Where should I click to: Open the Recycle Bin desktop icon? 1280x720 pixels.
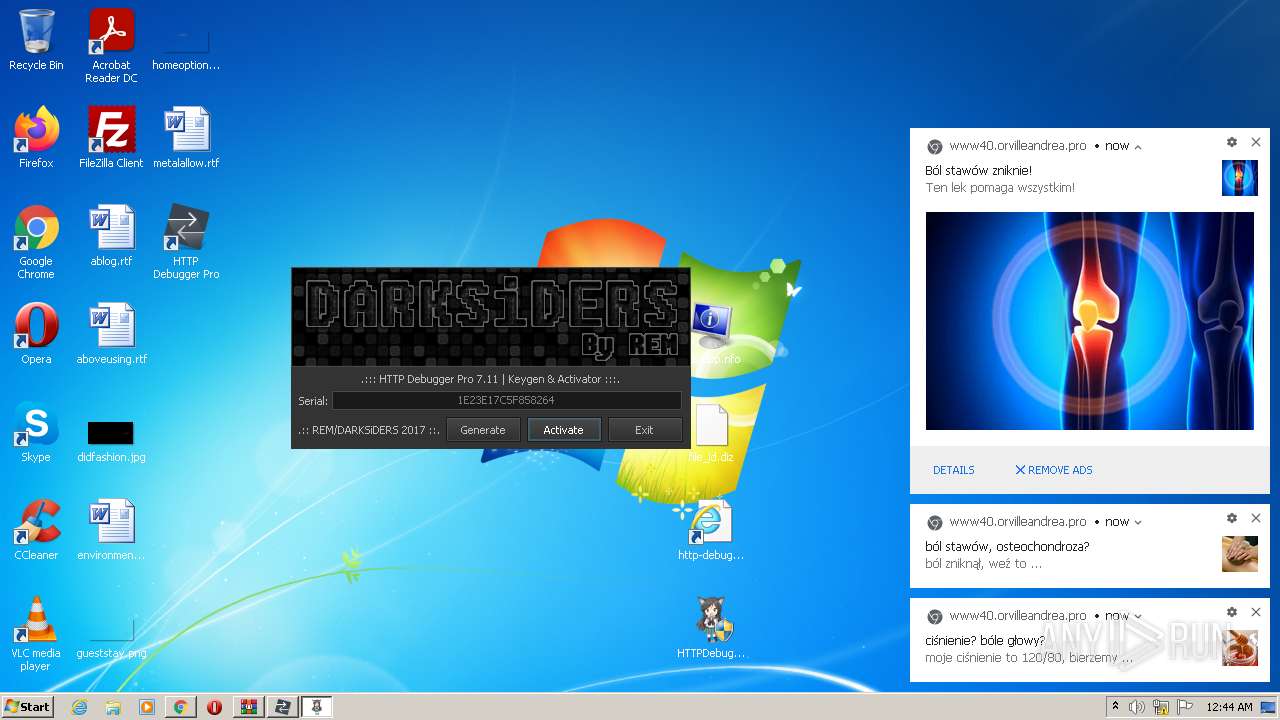coord(36,40)
